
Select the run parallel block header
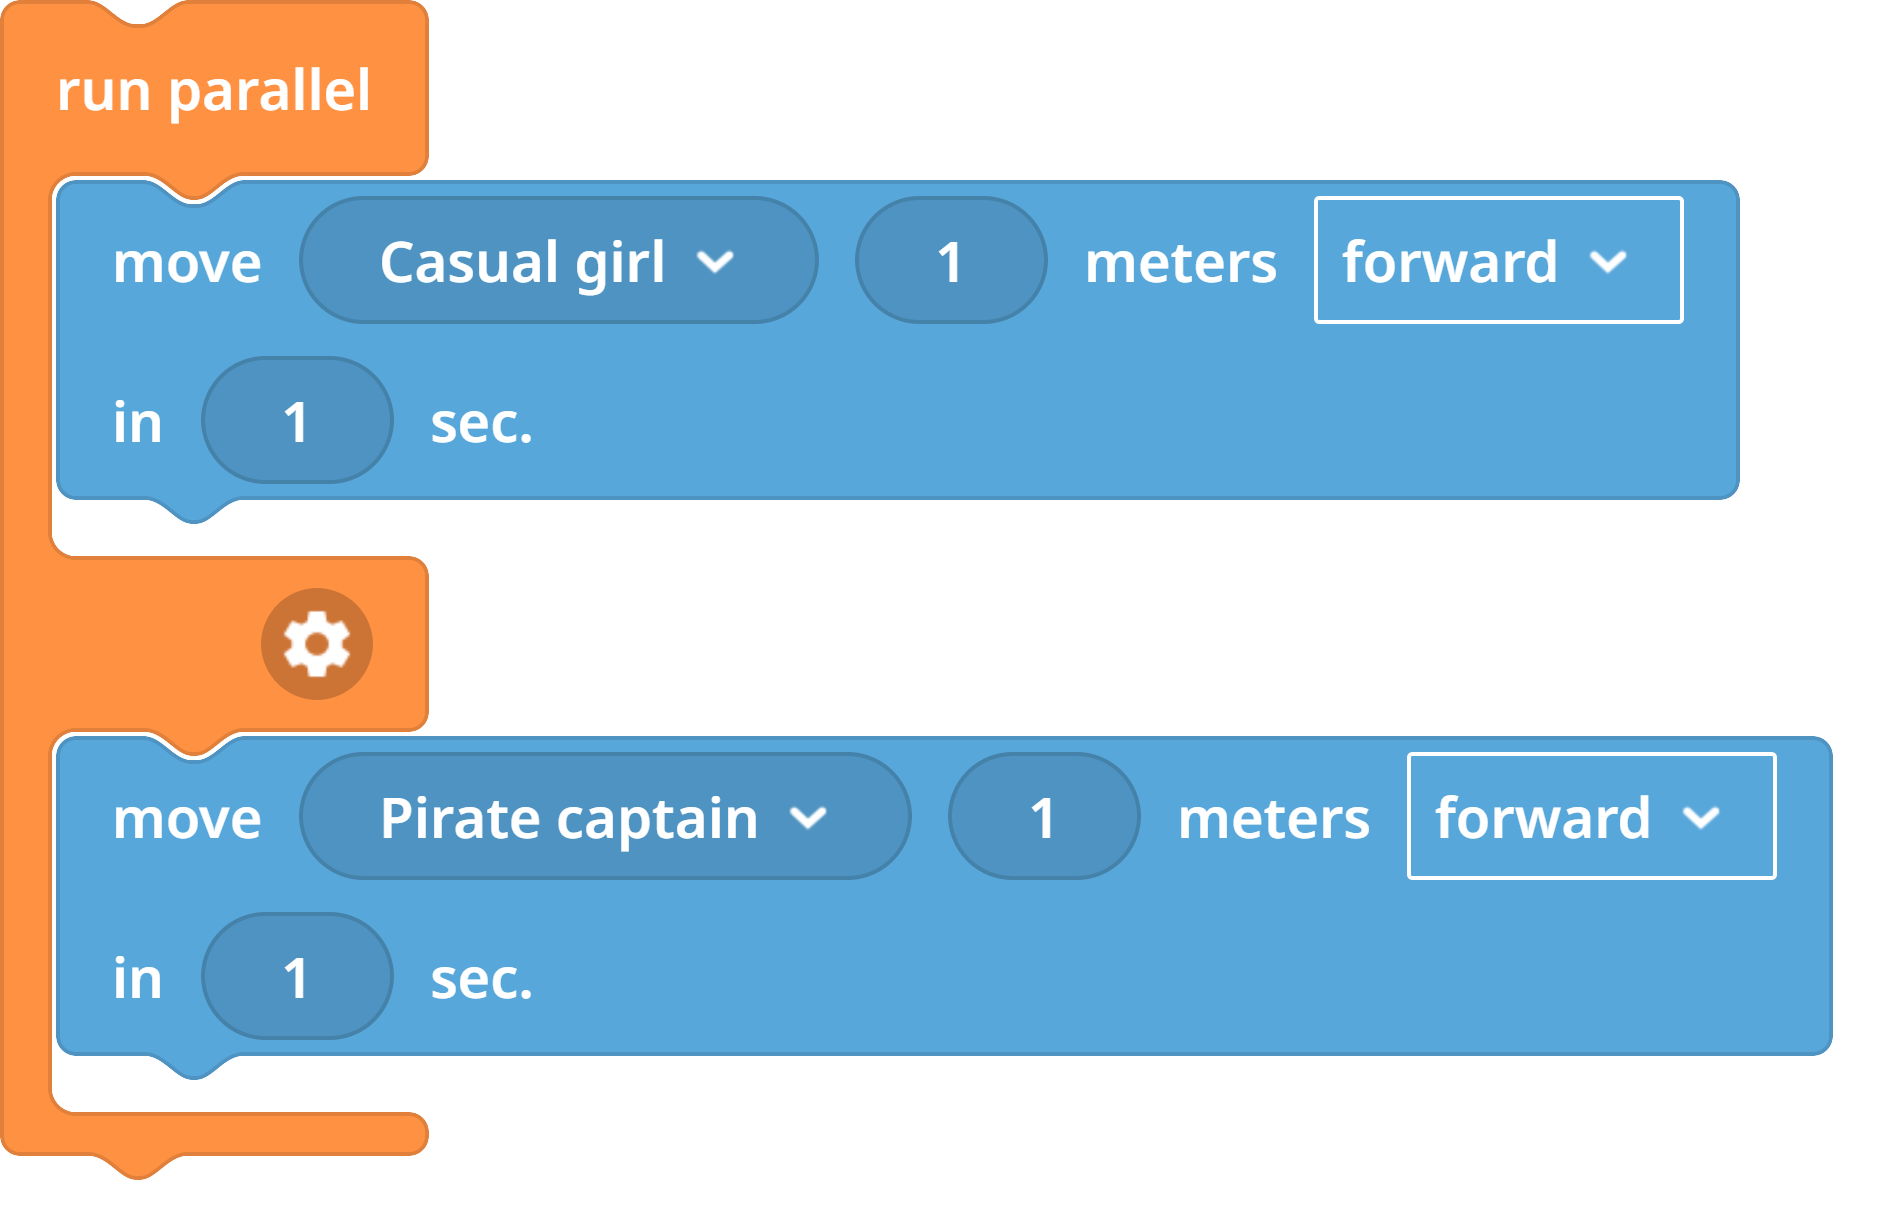(x=214, y=92)
